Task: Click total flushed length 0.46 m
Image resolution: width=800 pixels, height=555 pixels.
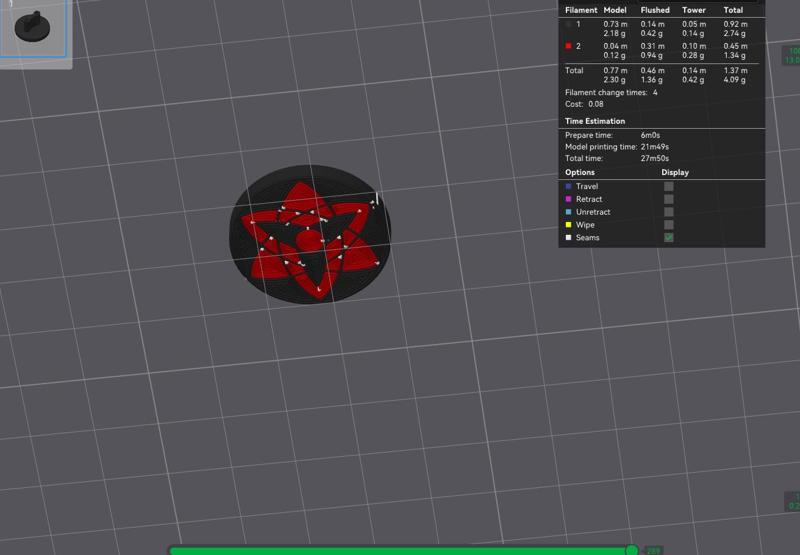Action: pos(653,70)
